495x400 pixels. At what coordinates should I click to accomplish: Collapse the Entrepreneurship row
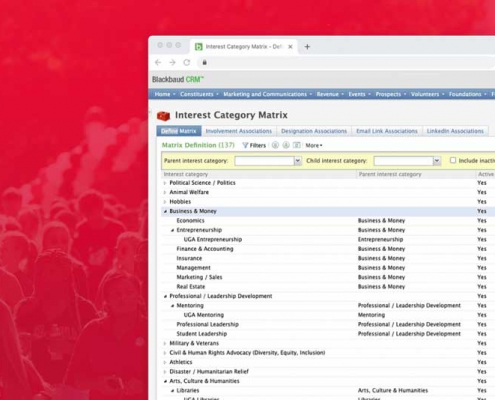(172, 230)
